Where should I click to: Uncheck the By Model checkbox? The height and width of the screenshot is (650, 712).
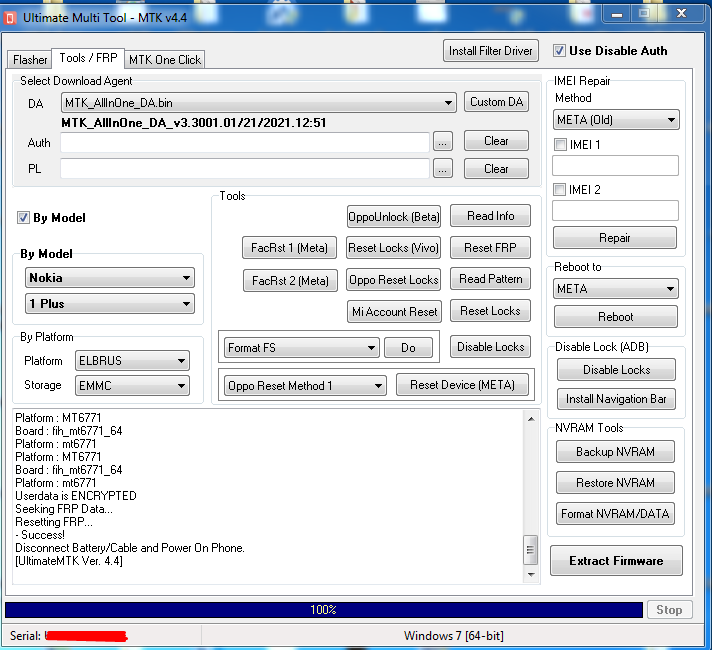(23, 218)
